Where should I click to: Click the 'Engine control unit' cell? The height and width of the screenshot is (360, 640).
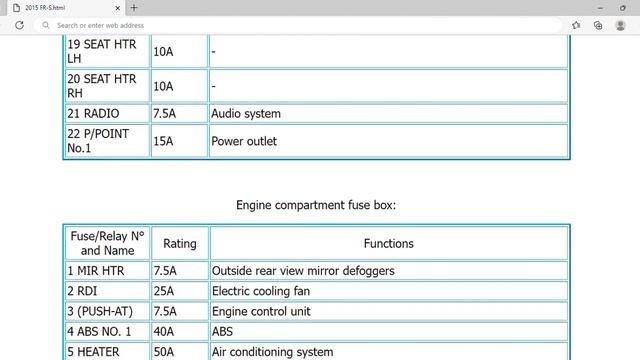tap(388, 311)
